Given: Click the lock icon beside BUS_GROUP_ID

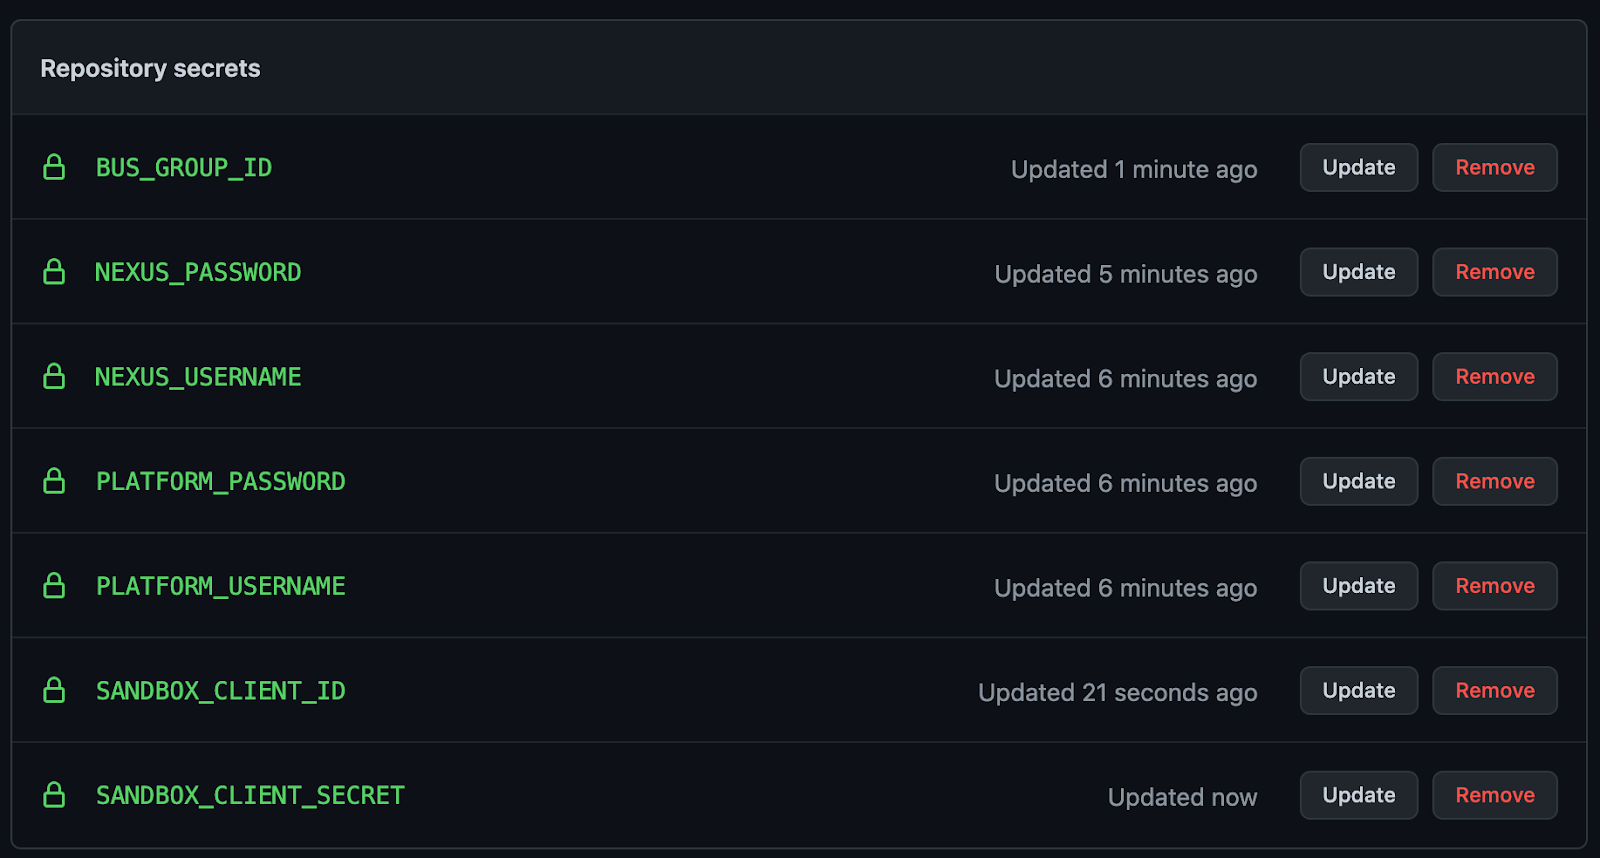Looking at the screenshot, I should point(54,167).
